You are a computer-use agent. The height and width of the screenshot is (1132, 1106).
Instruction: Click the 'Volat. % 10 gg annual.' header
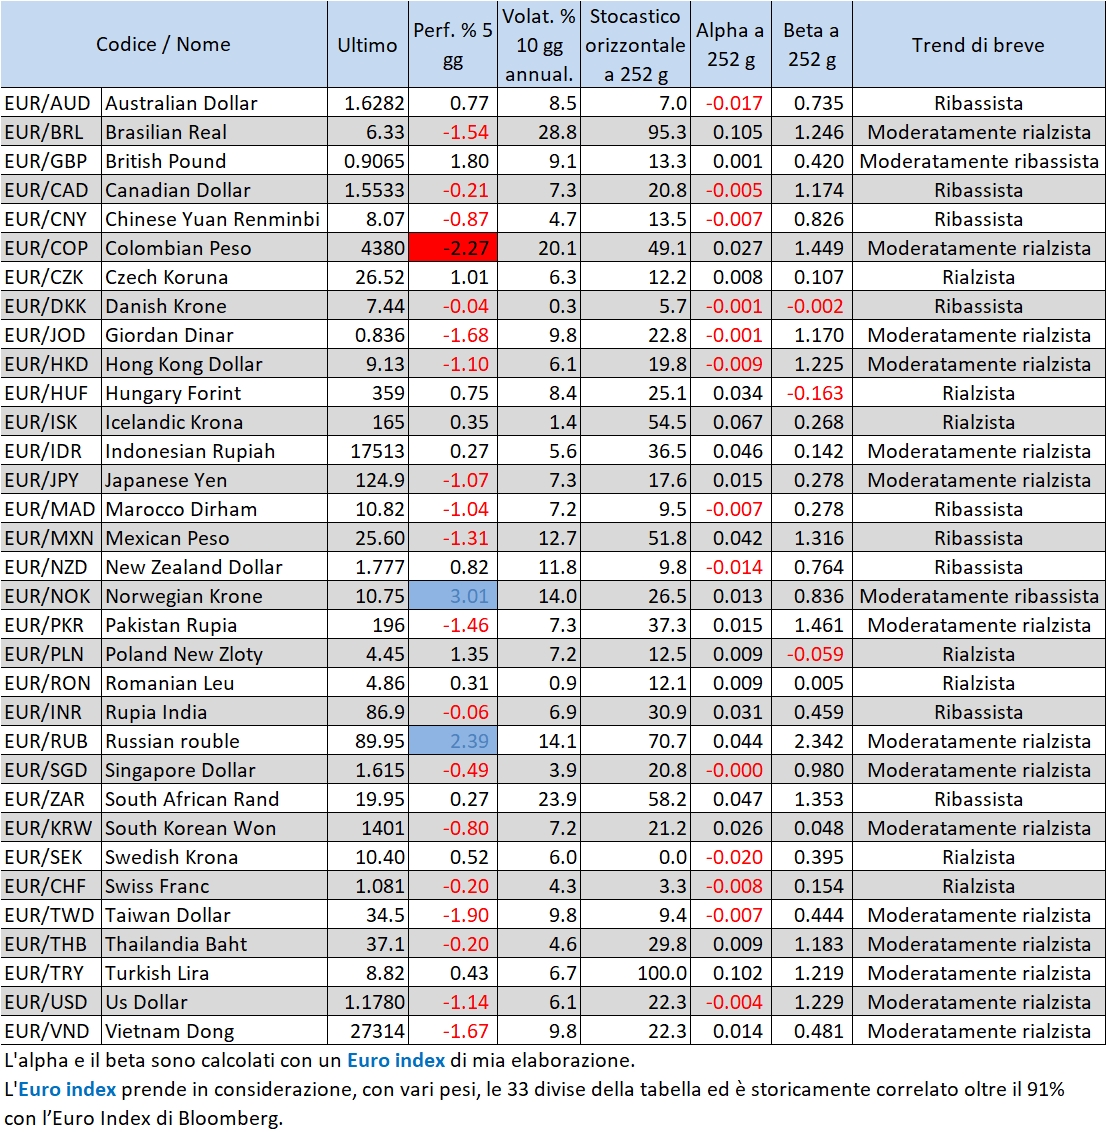click(x=539, y=45)
